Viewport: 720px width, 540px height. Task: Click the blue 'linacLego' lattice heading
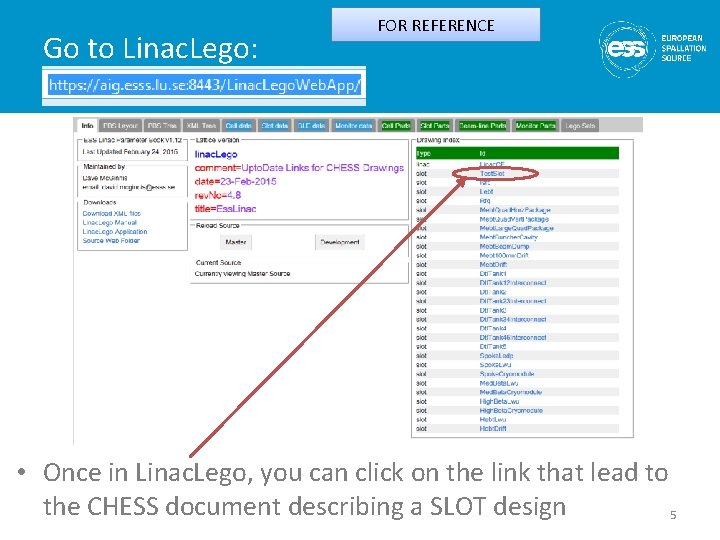(x=216, y=155)
